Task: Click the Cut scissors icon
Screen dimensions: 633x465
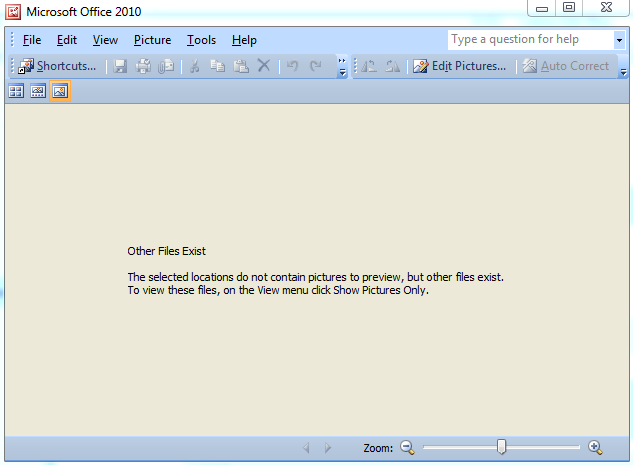Action: click(x=195, y=66)
